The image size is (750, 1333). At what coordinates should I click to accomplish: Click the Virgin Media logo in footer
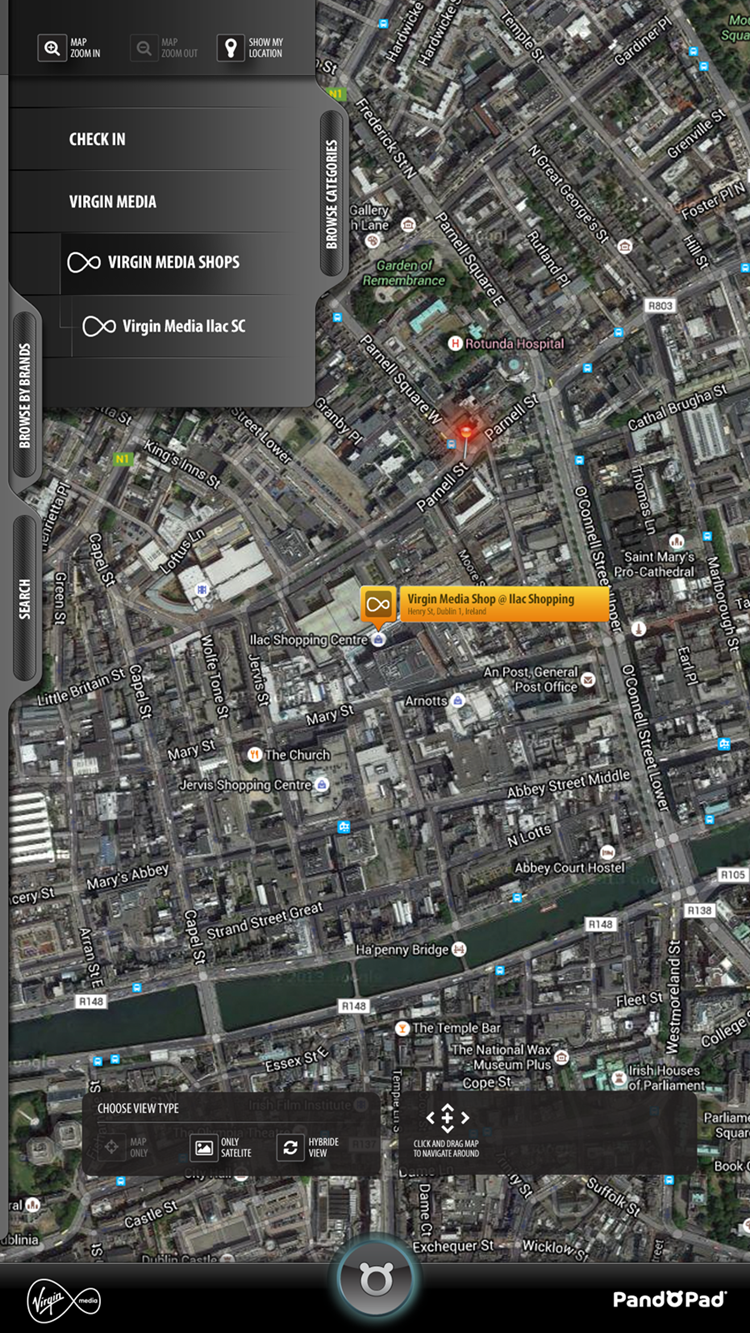(64, 1300)
